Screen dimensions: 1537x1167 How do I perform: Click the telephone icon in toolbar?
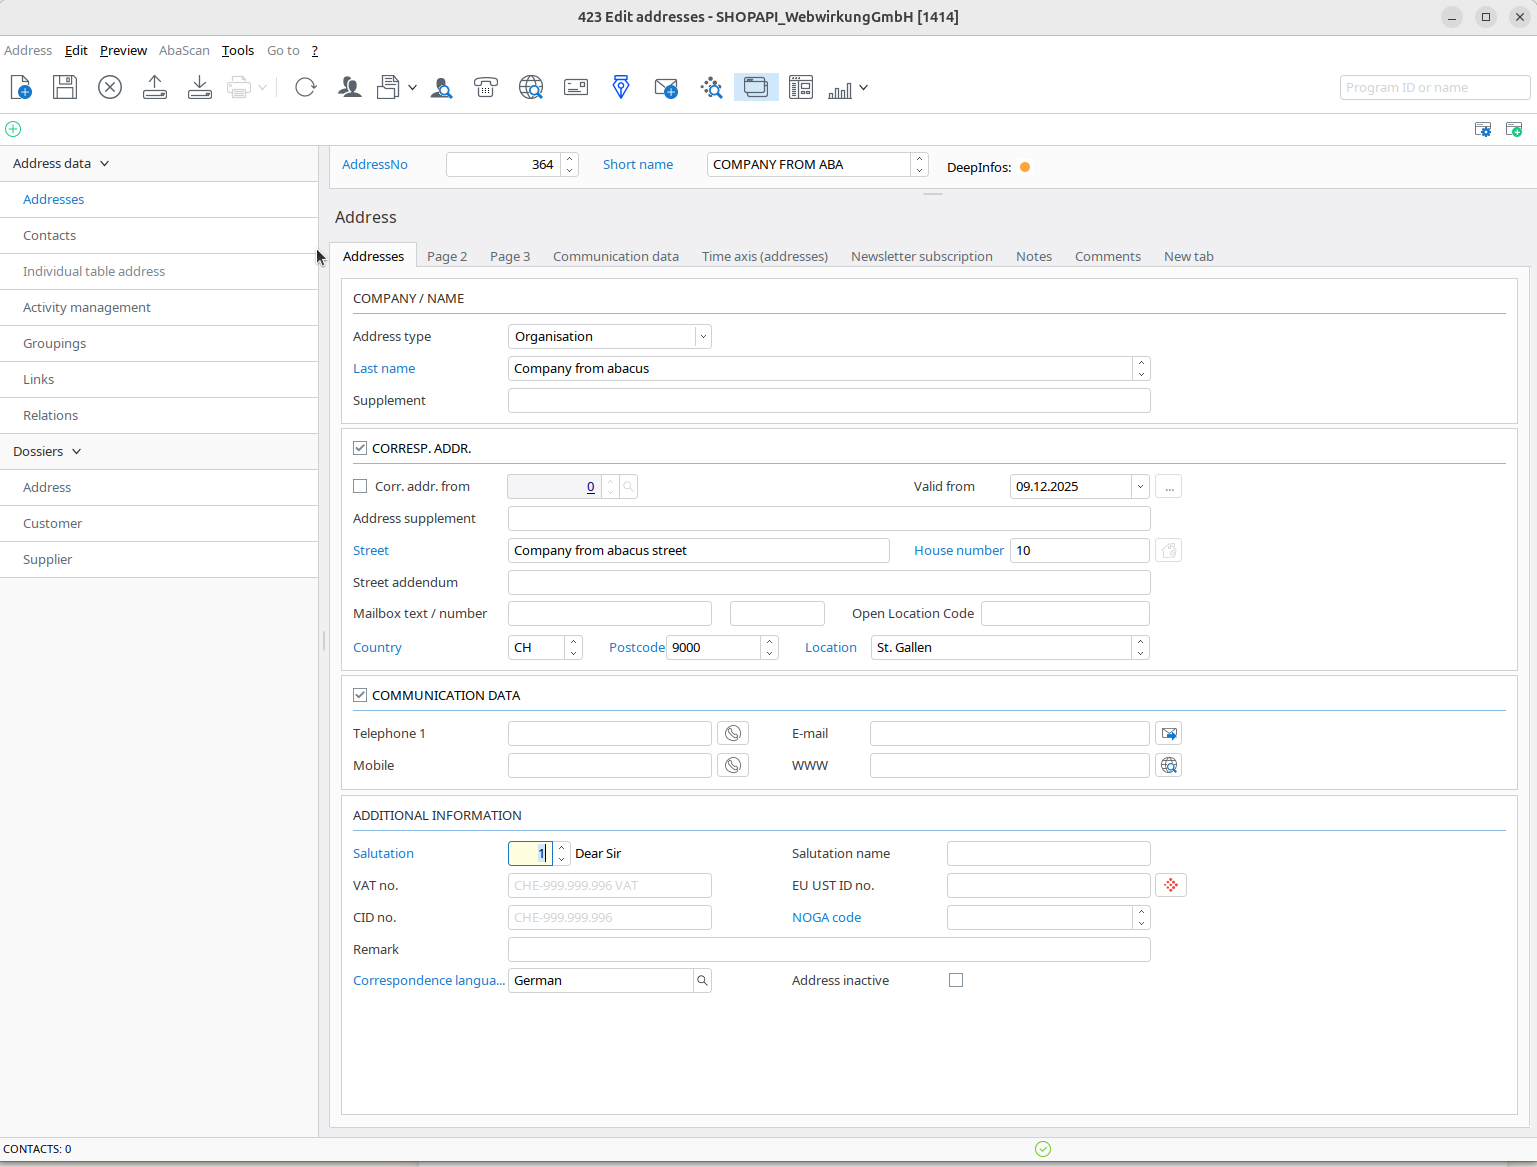pyautogui.click(x=486, y=88)
